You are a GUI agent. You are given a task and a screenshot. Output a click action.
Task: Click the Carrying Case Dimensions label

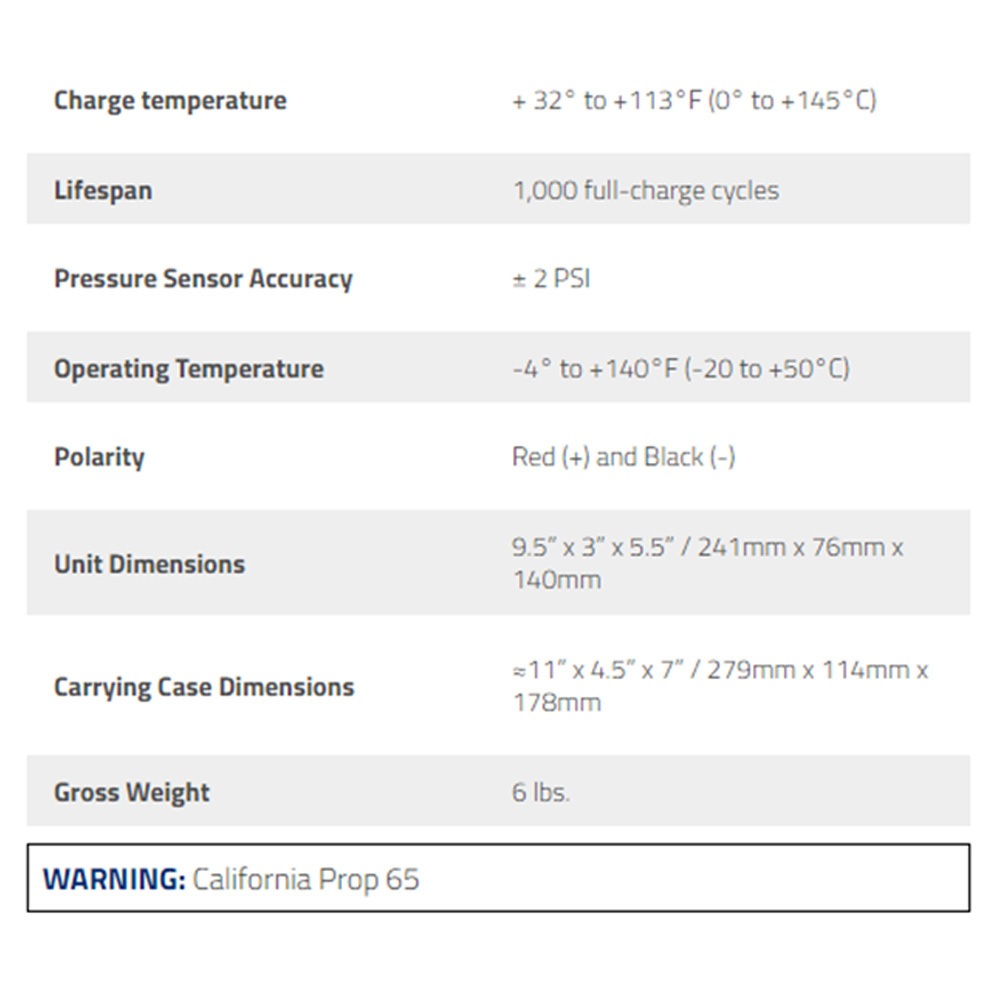(x=204, y=687)
